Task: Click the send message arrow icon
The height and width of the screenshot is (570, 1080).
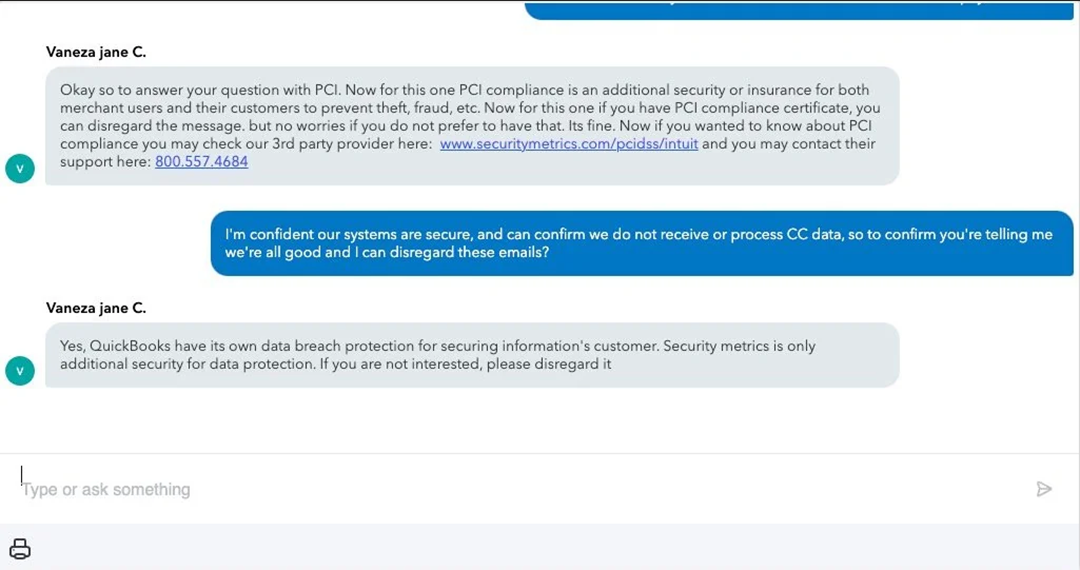Action: [1044, 489]
